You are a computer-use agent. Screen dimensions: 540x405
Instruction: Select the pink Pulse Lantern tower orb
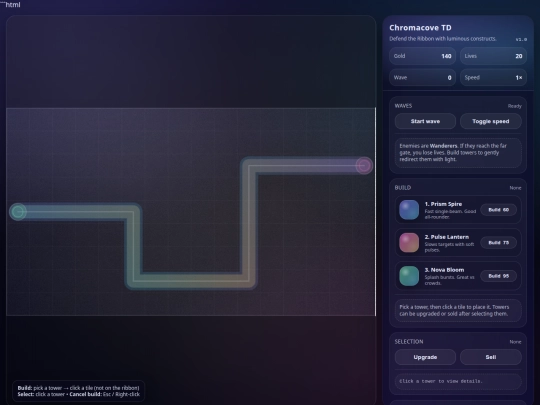(409, 242)
